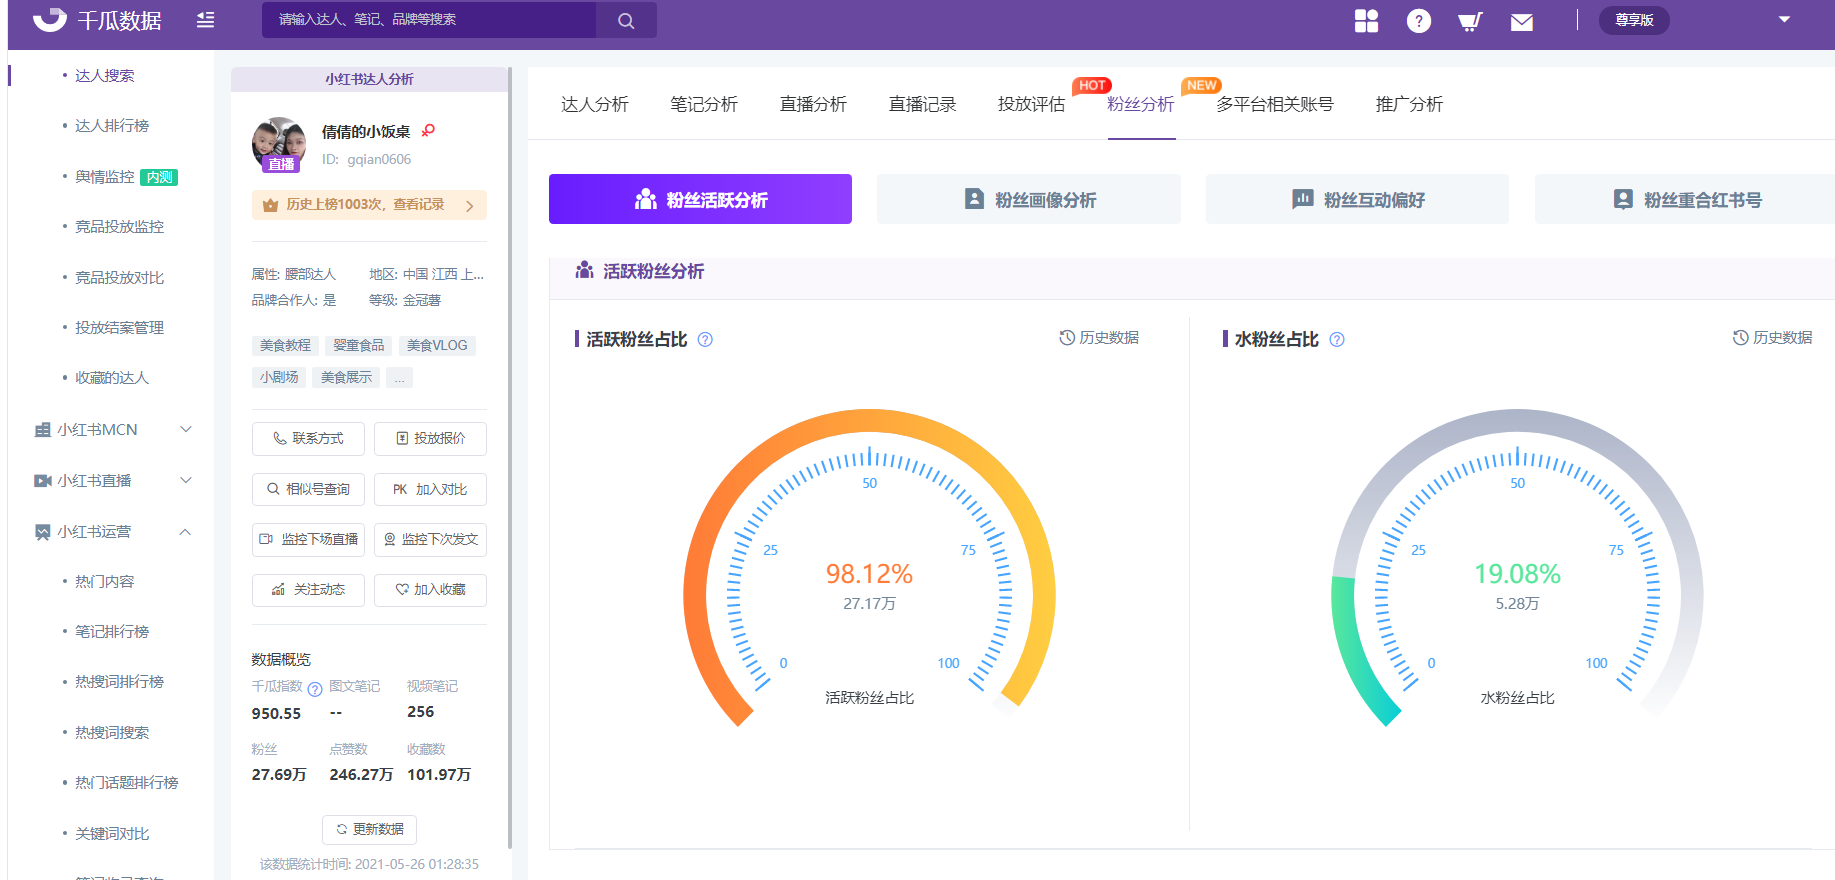Image resolution: width=1835 pixels, height=880 pixels.
Task: Click the influencer avatar thumbnail
Action: 279,144
